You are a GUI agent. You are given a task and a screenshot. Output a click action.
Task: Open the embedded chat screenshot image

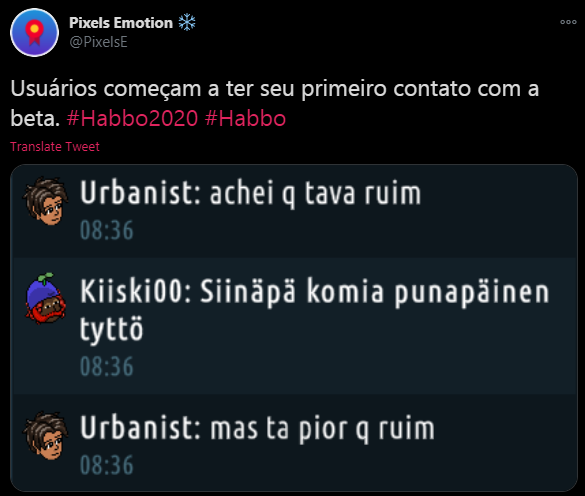[x=294, y=328]
